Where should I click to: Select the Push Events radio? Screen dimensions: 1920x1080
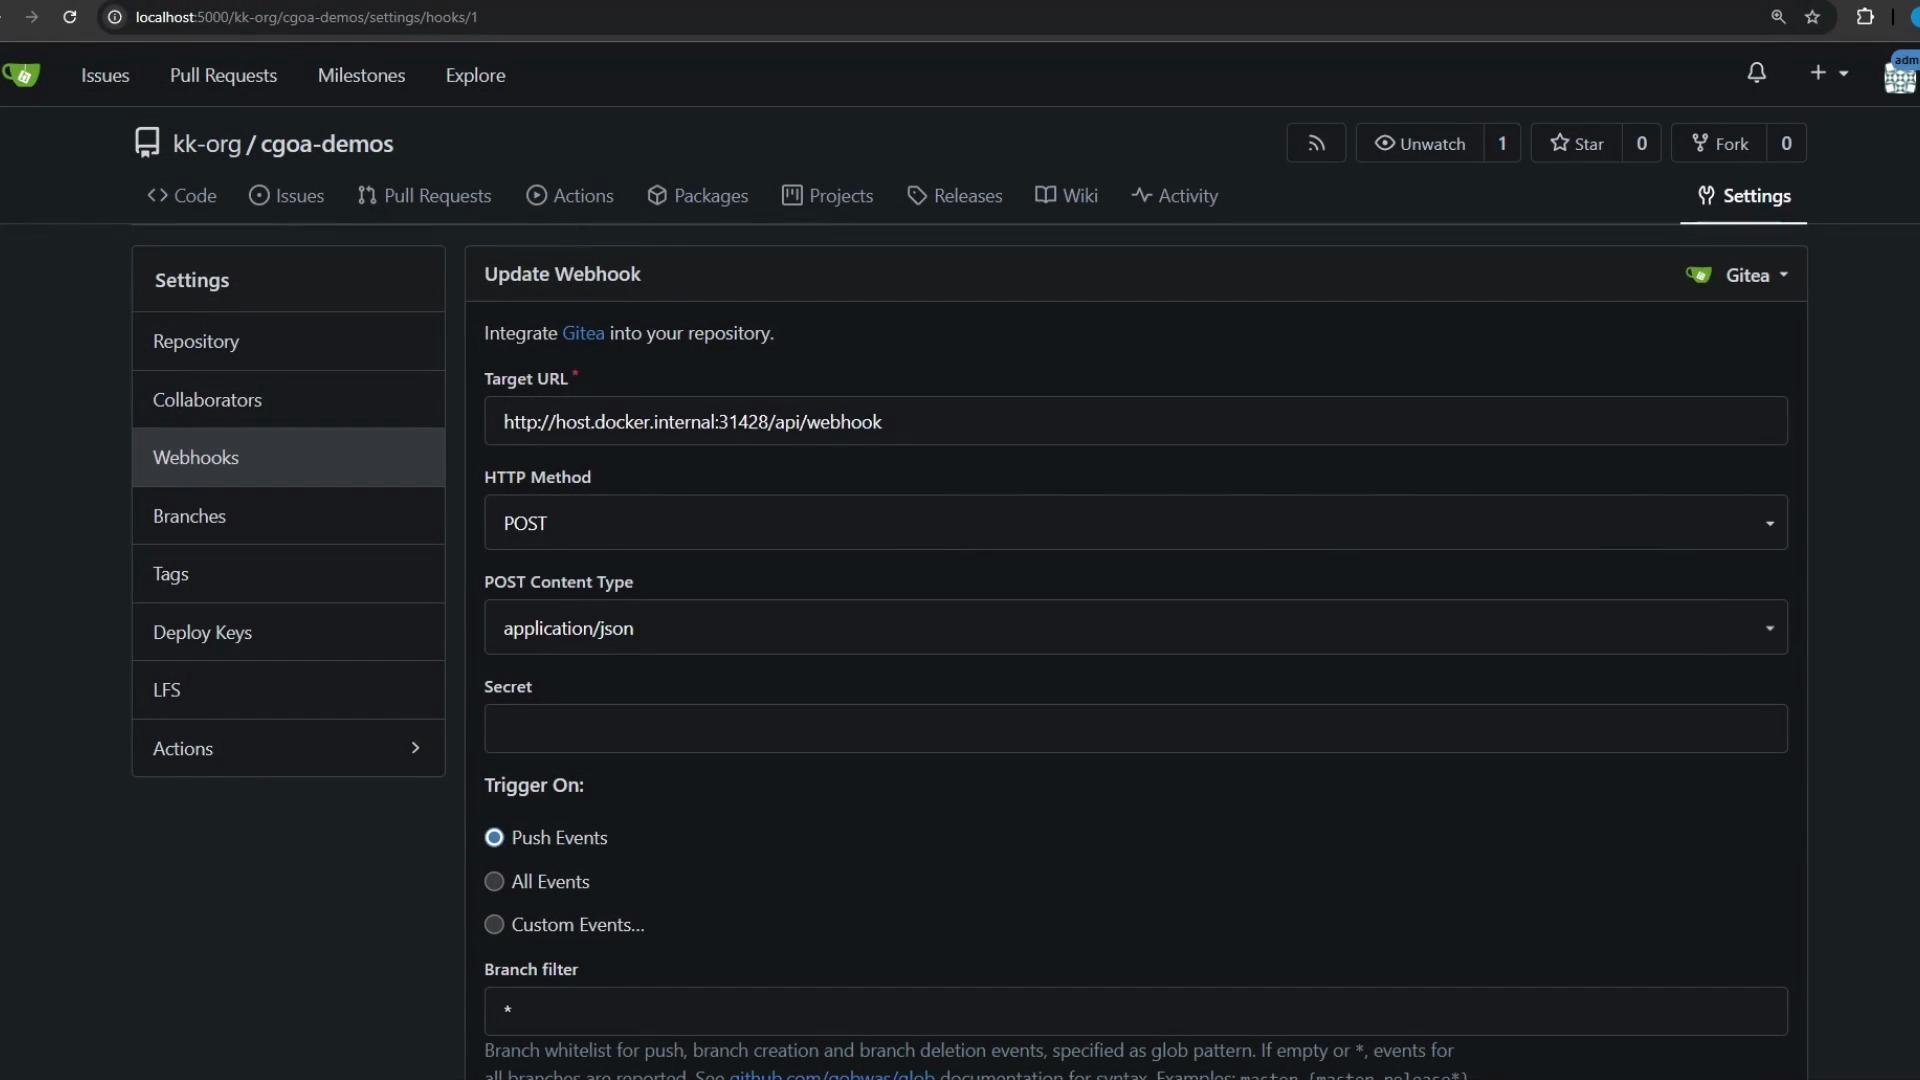click(494, 838)
